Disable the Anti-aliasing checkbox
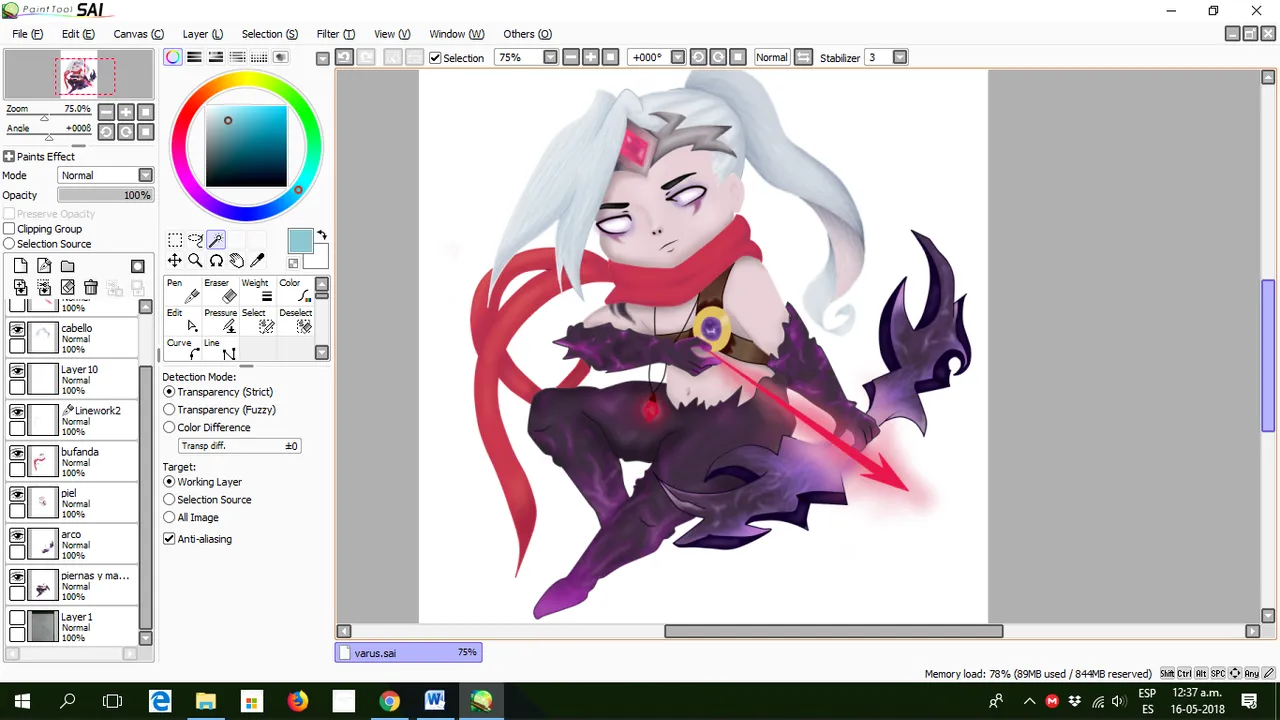1280x720 pixels. [x=169, y=538]
